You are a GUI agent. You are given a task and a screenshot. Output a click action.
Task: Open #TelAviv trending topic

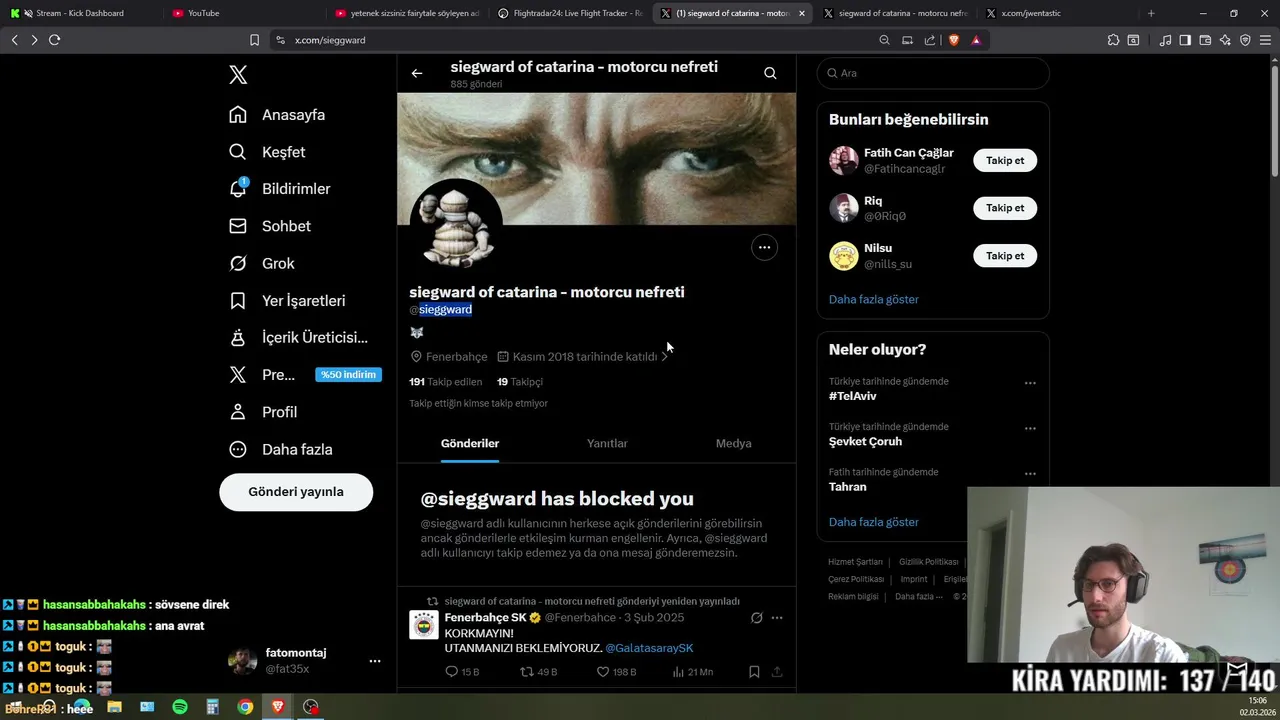click(853, 396)
